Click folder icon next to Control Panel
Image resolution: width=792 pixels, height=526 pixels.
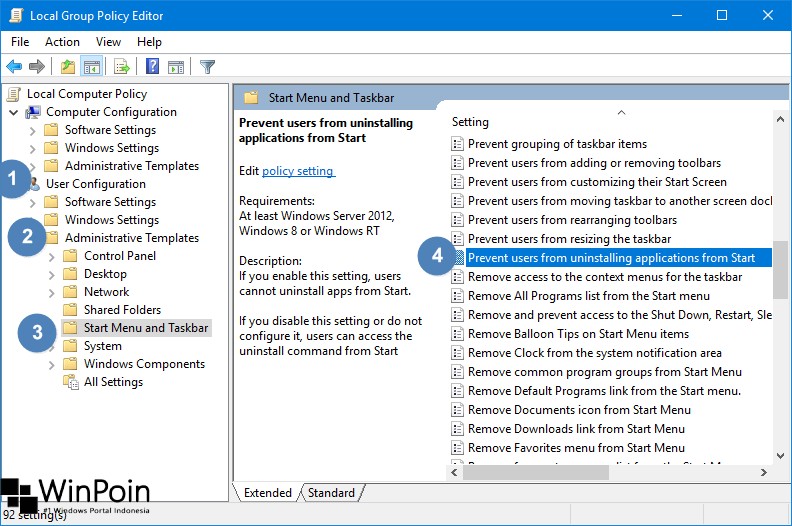coord(70,256)
